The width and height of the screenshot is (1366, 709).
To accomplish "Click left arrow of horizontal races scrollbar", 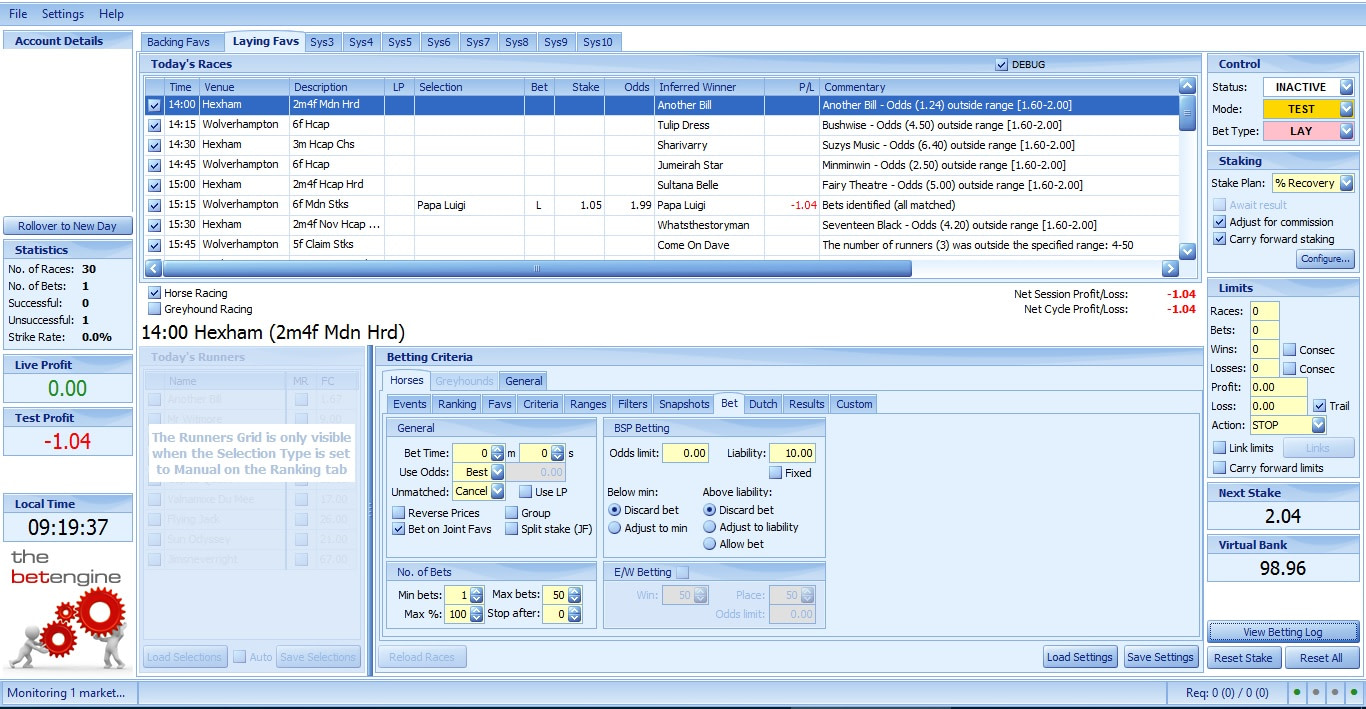I will click(x=153, y=269).
